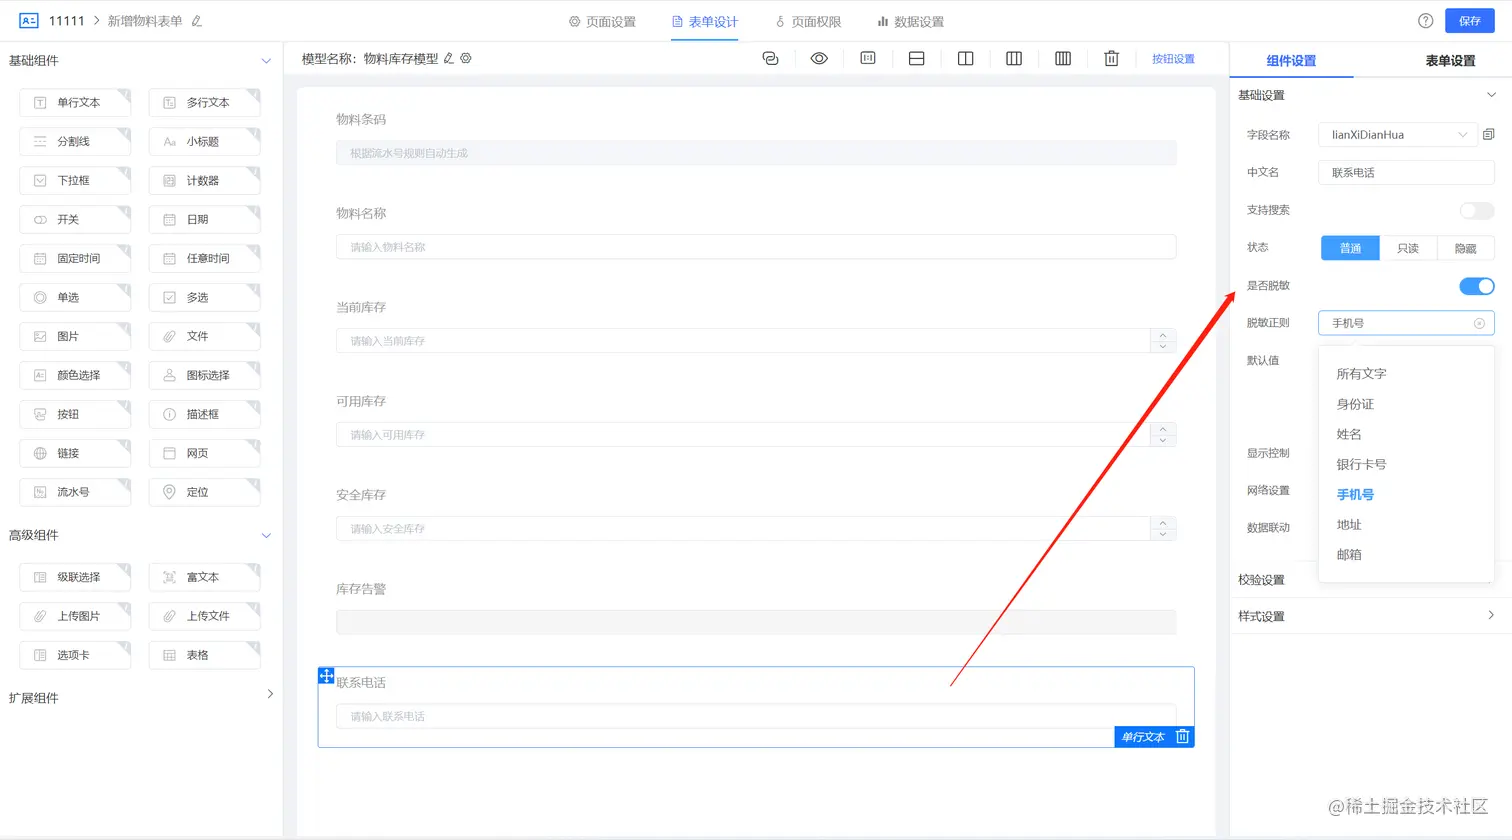Viewport: 1512px width, 840px height.
Task: Set the status to 普通
Action: click(x=1350, y=248)
